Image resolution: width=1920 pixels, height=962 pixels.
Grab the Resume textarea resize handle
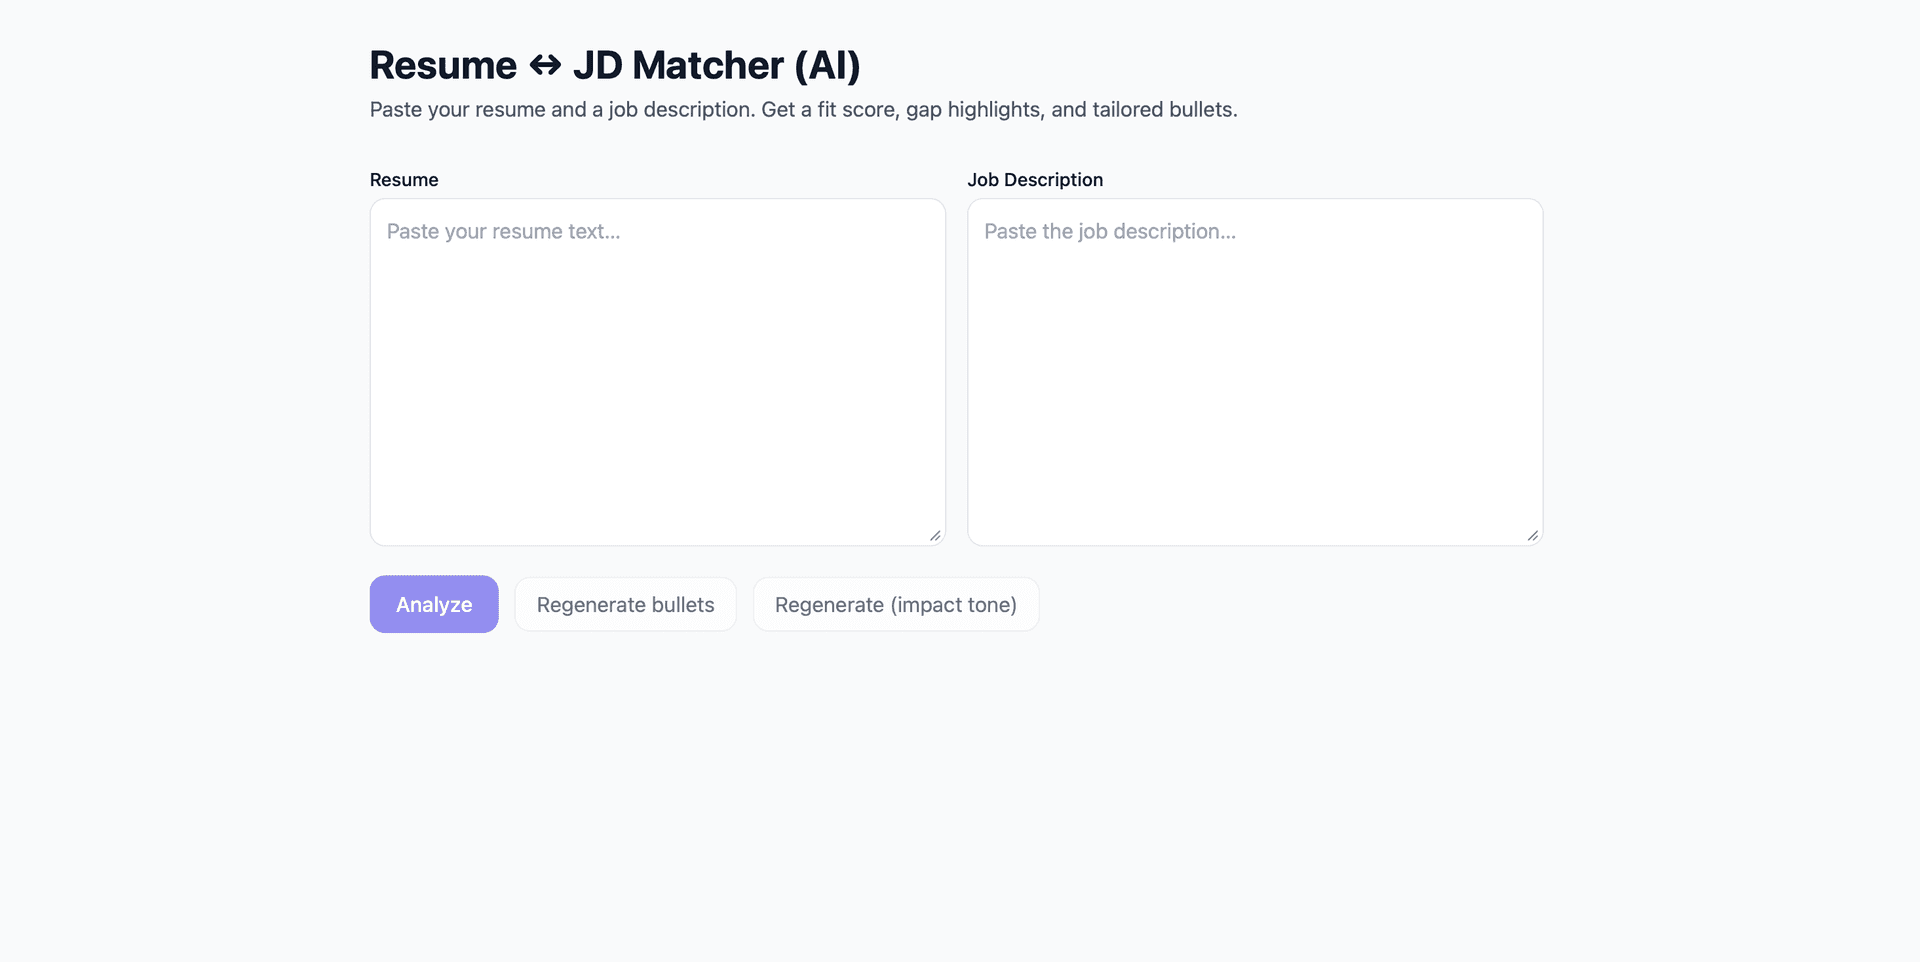click(935, 536)
